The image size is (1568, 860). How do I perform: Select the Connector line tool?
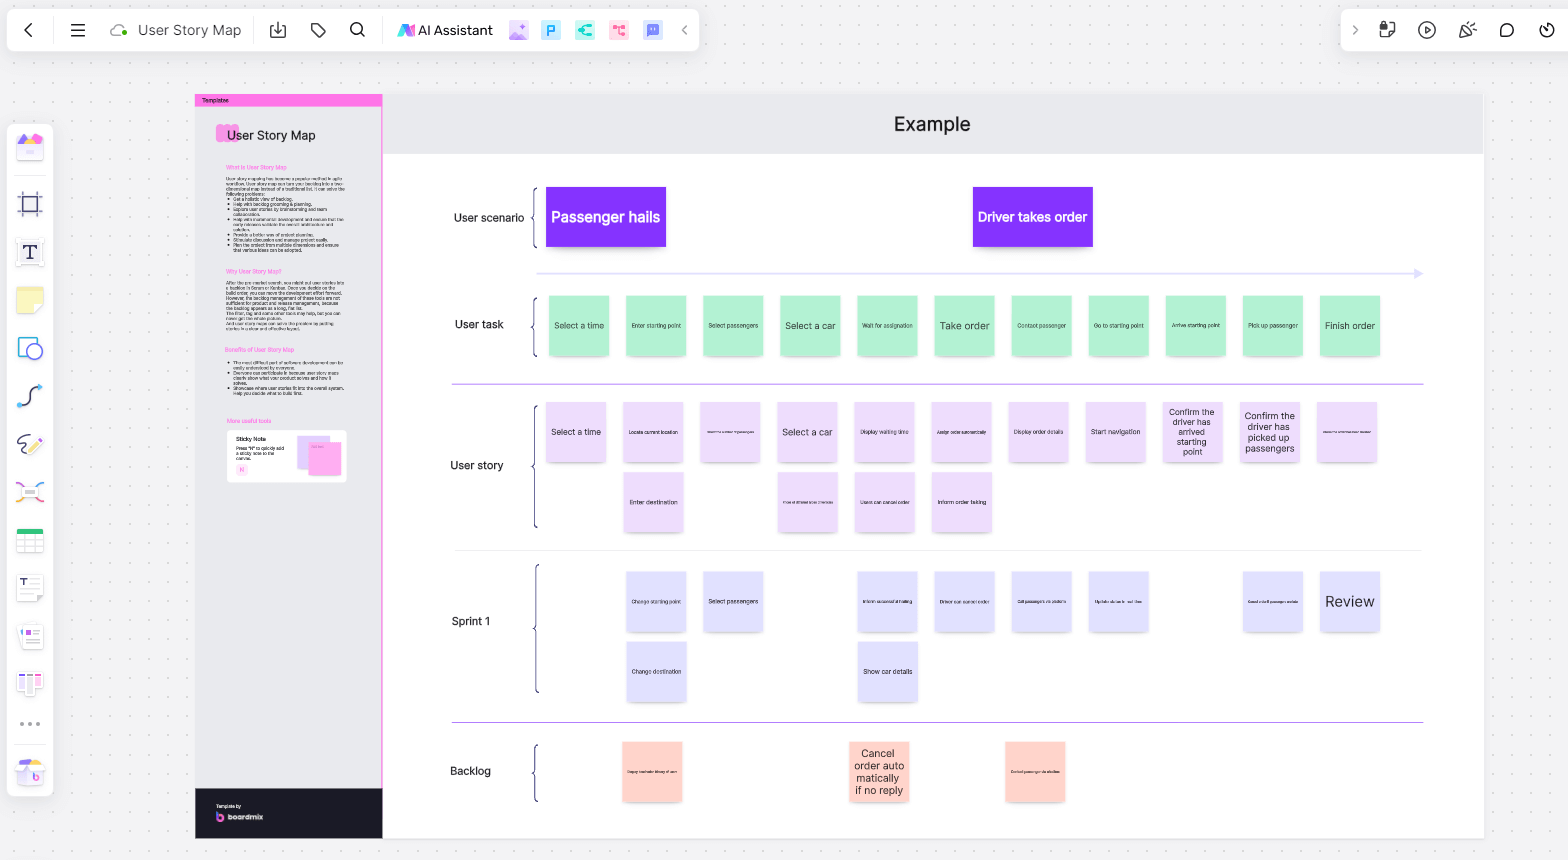[30, 396]
